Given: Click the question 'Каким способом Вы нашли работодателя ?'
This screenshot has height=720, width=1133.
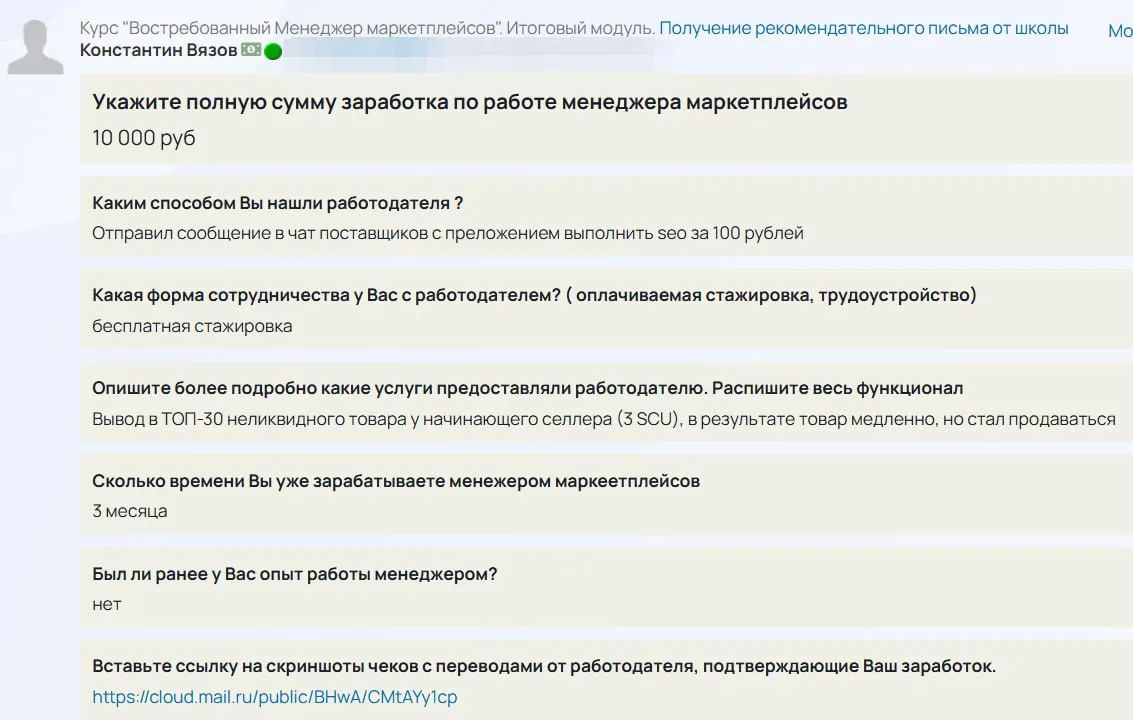Looking at the screenshot, I should [x=277, y=203].
